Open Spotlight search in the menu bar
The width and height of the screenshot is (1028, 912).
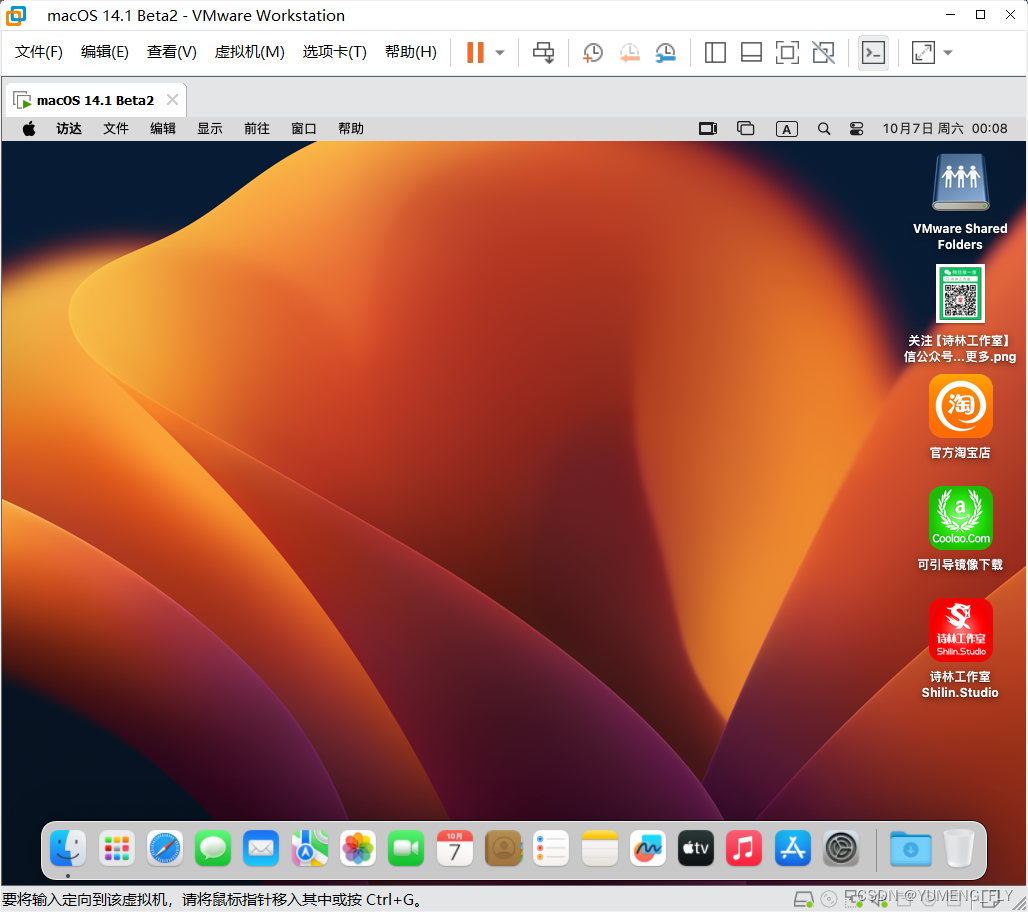[x=823, y=128]
